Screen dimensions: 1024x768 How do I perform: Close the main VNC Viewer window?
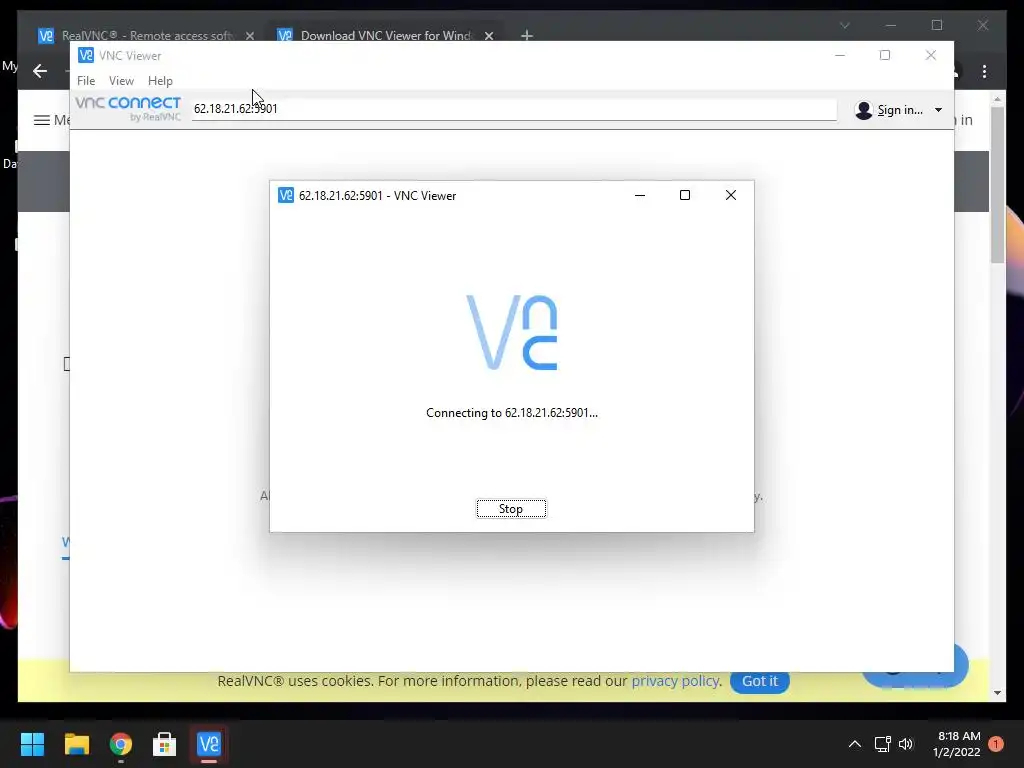(x=931, y=56)
